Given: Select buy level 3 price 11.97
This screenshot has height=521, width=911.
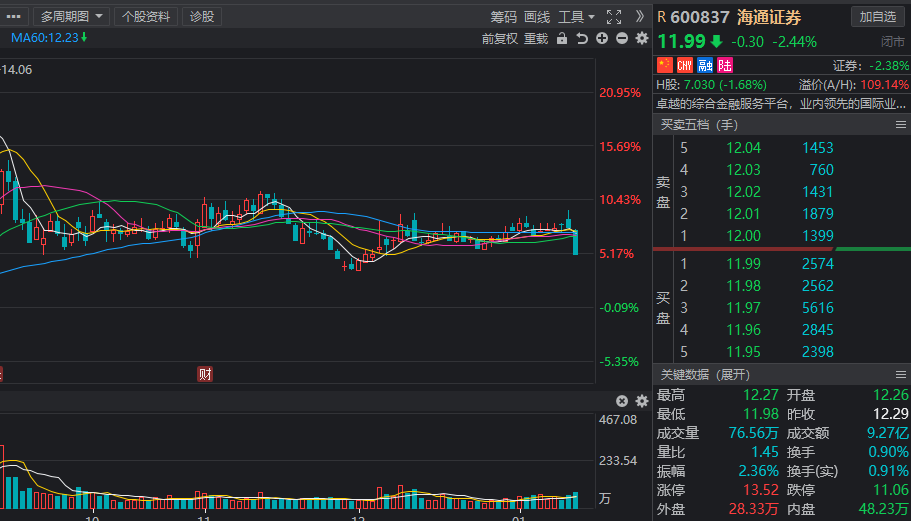Looking at the screenshot, I should (x=743, y=308).
